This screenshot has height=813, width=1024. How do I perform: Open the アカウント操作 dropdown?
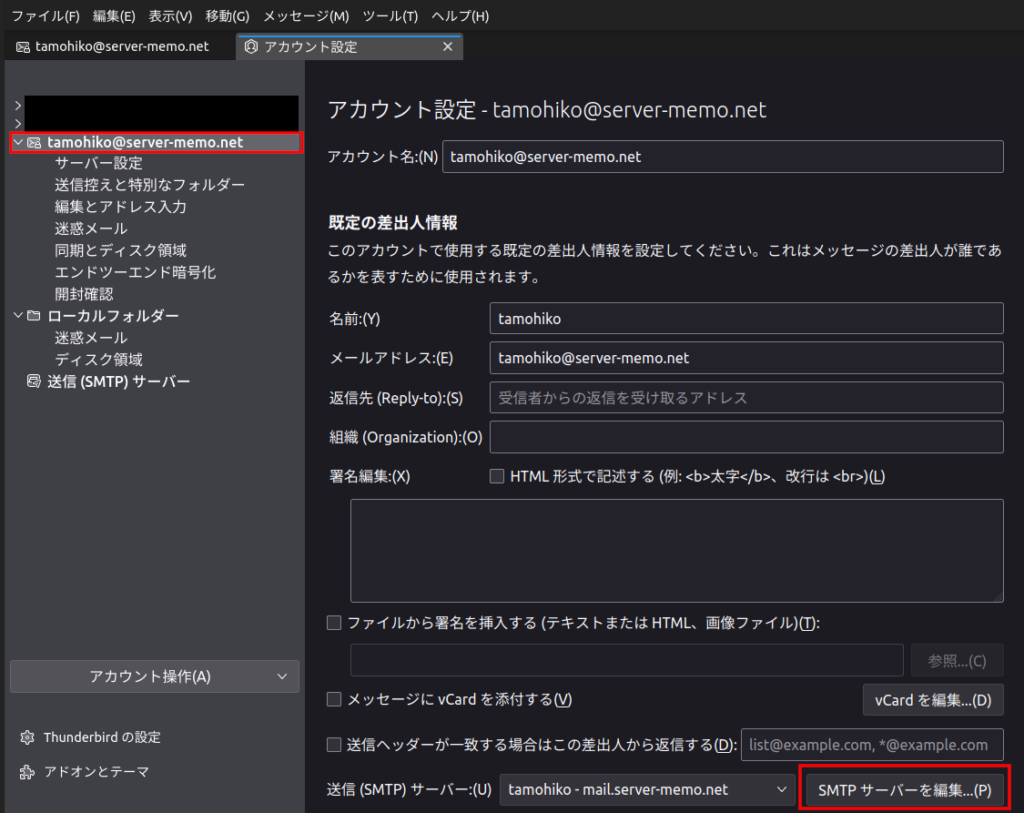click(x=154, y=676)
